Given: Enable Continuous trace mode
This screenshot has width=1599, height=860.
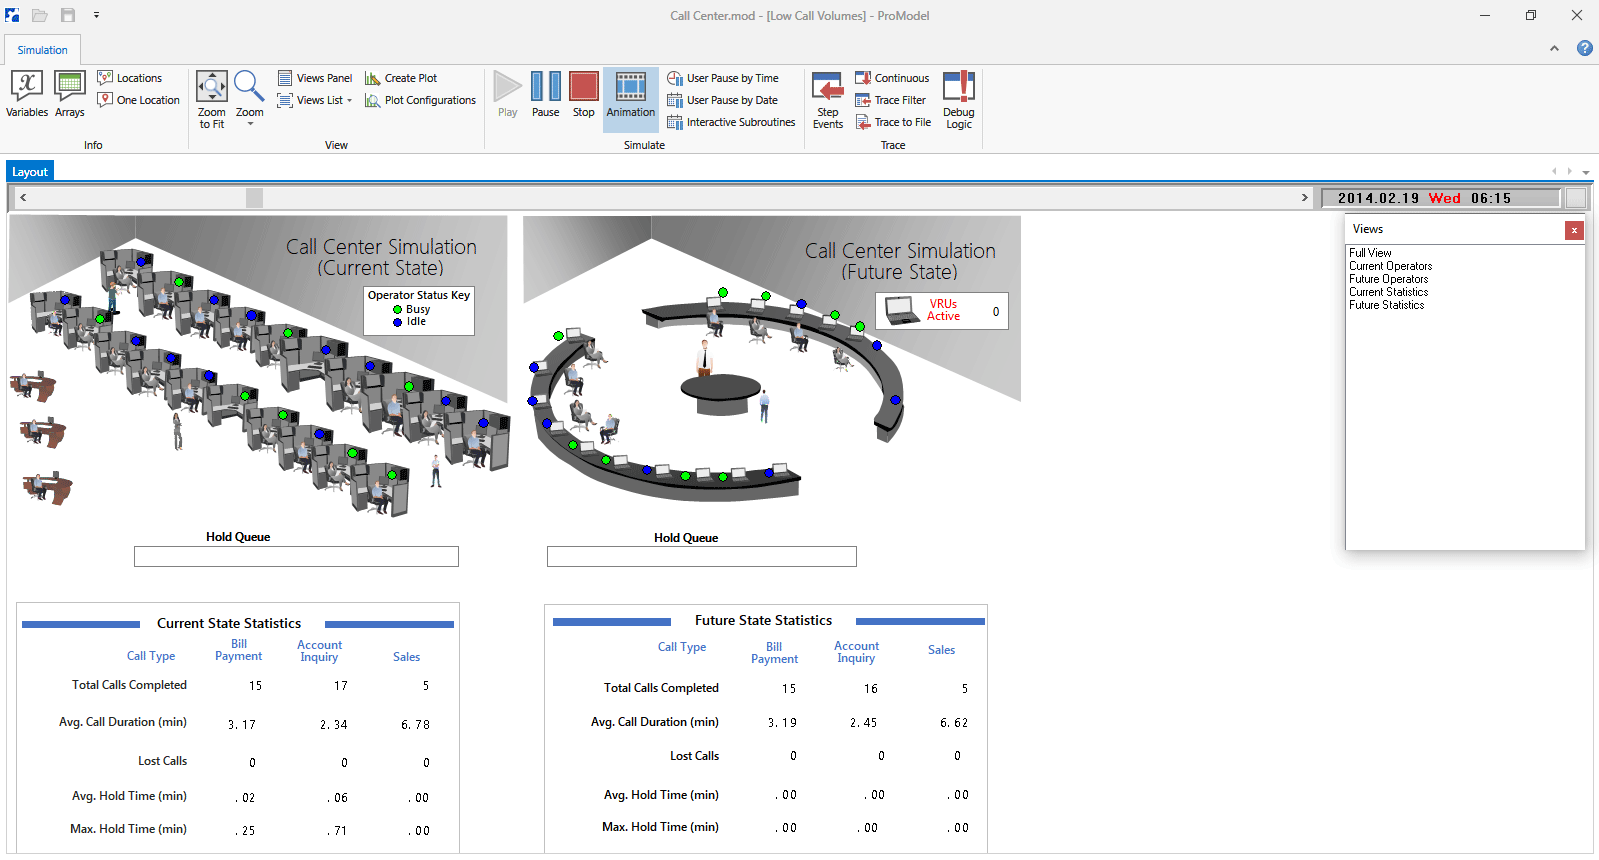Looking at the screenshot, I should (x=892, y=78).
